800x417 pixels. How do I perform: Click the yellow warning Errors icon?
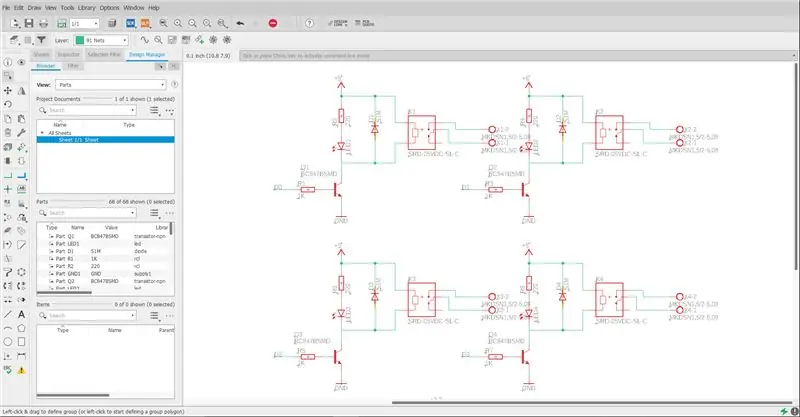[x=21, y=370]
